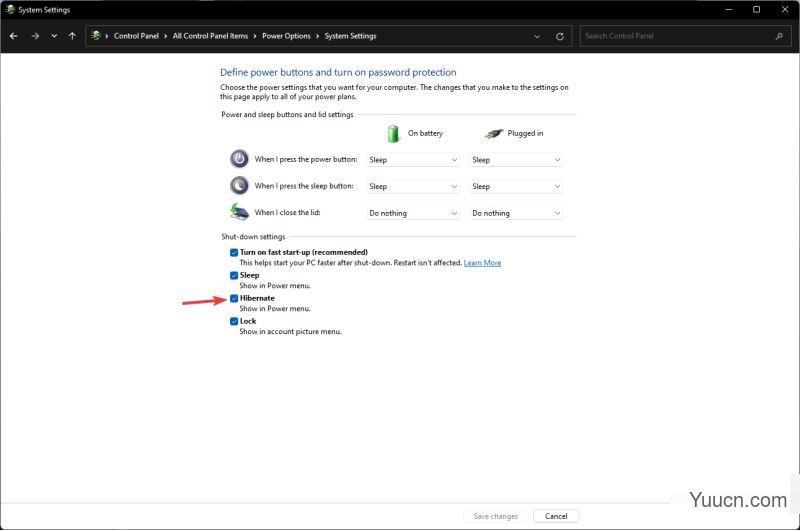The width and height of the screenshot is (800, 530).
Task: Expand the chevron after Control Panel breadcrumb
Action: pos(166,36)
